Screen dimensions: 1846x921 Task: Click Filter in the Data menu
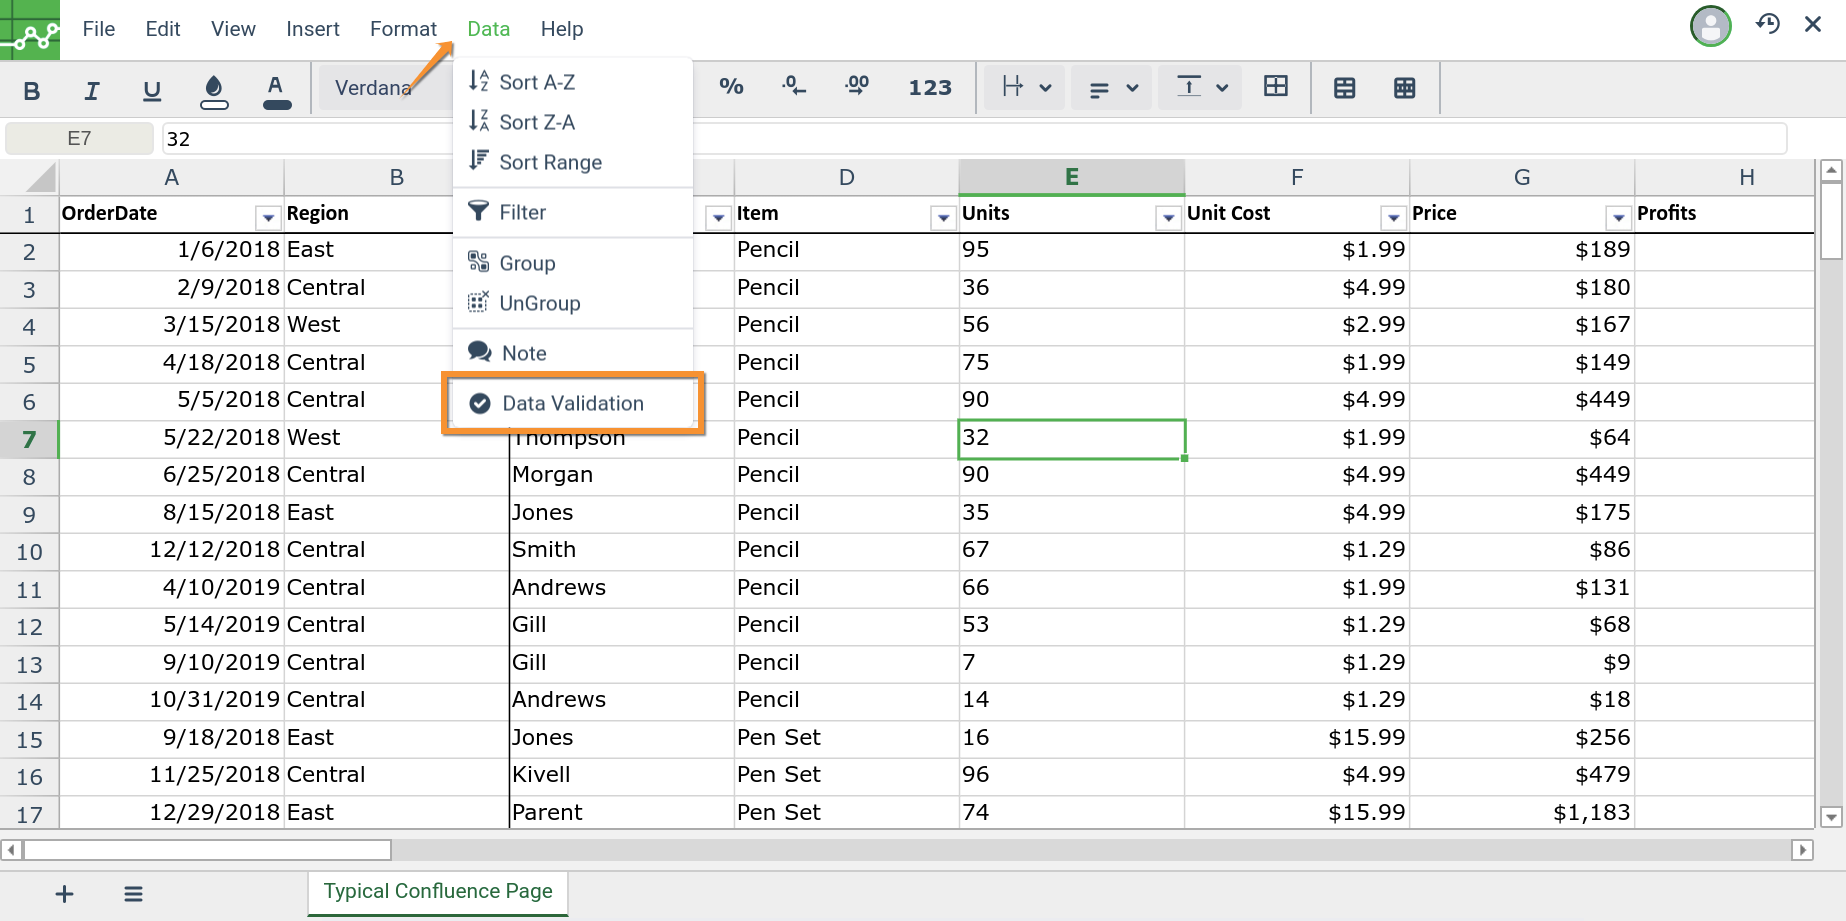click(x=522, y=212)
